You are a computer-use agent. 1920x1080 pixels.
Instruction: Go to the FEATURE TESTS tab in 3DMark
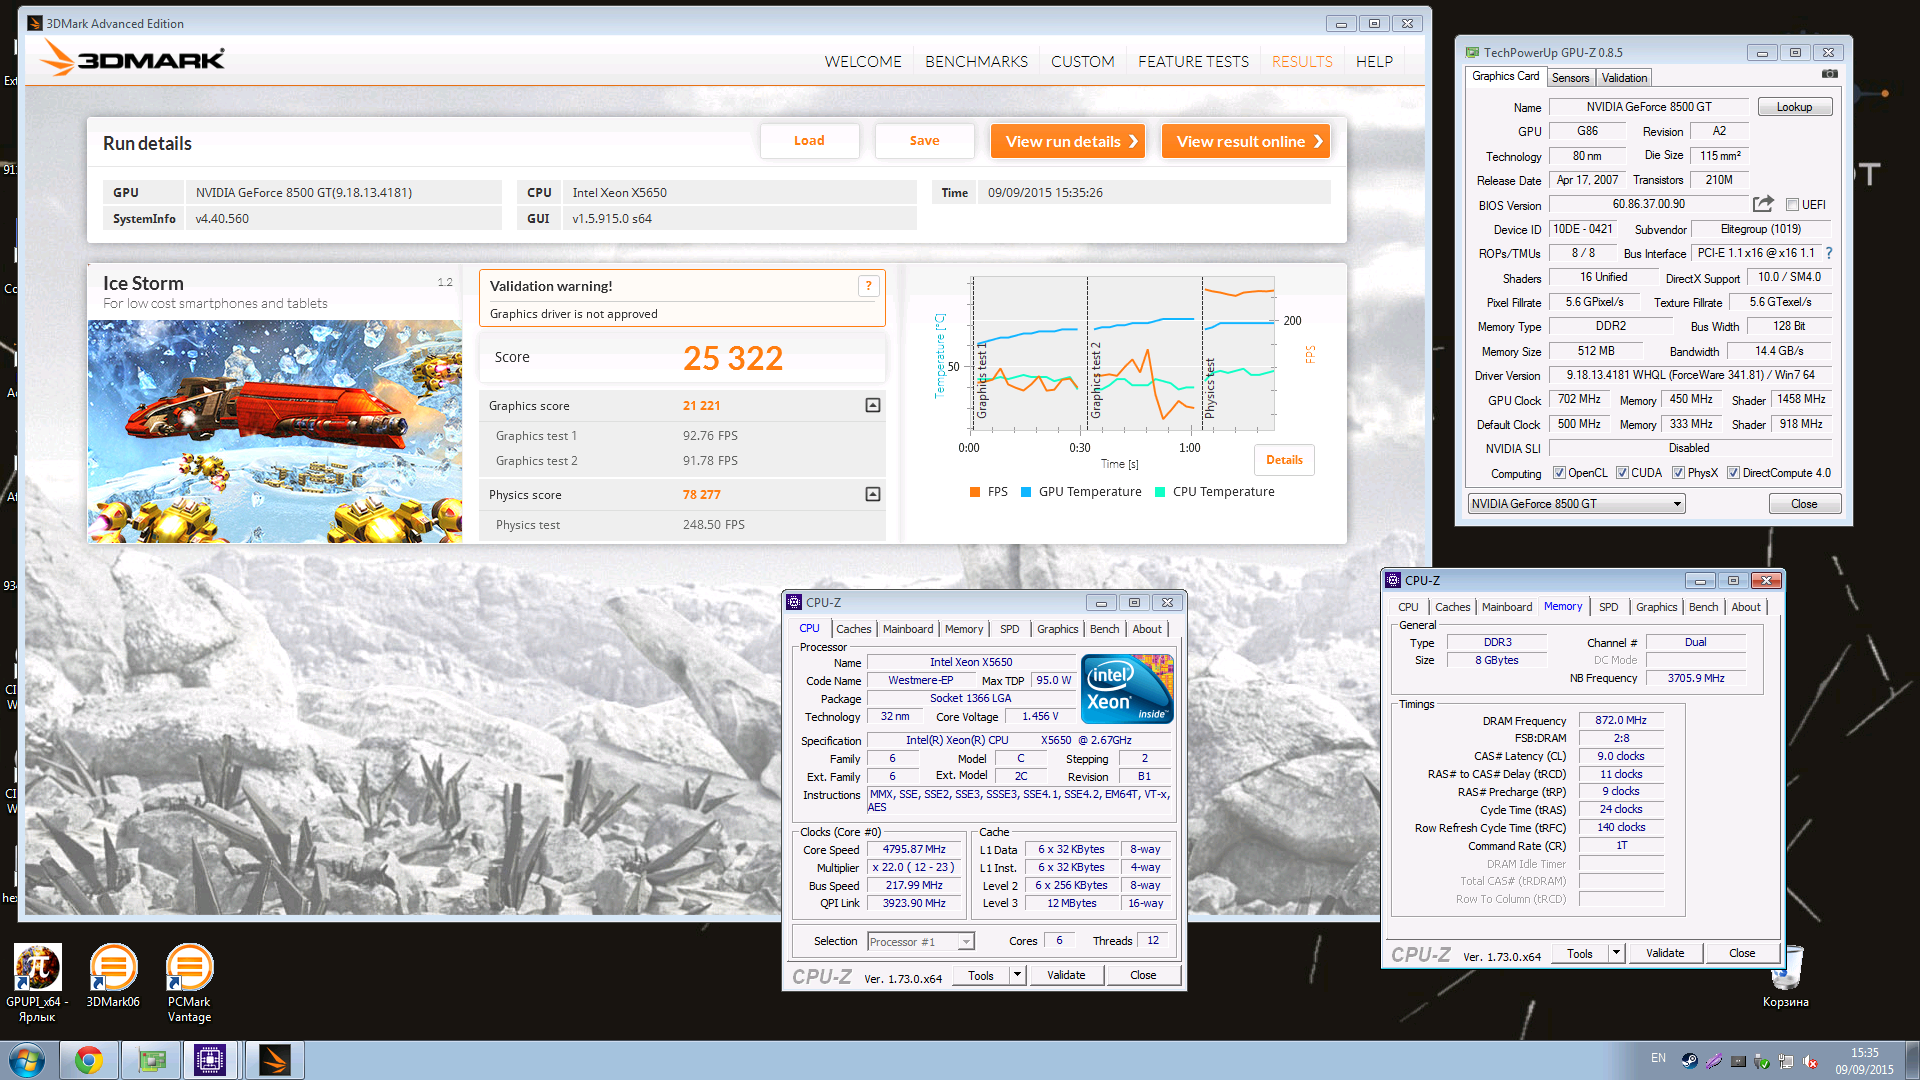point(1193,62)
